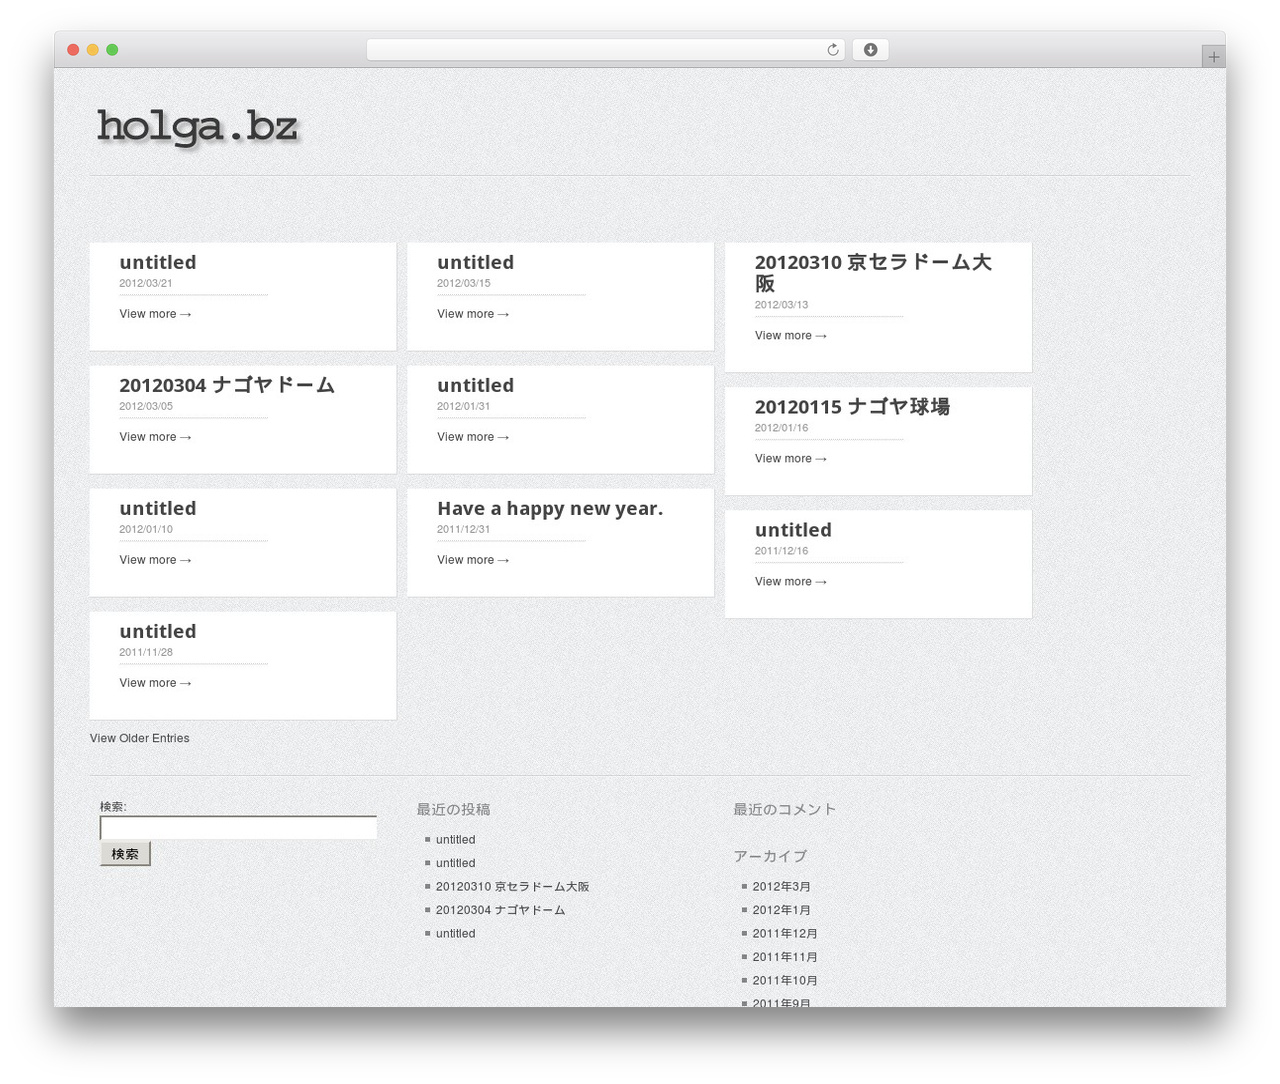Viewport: 1280px width, 1084px height.
Task: Open untitled post dated 2011/11/28
Action: (x=158, y=631)
